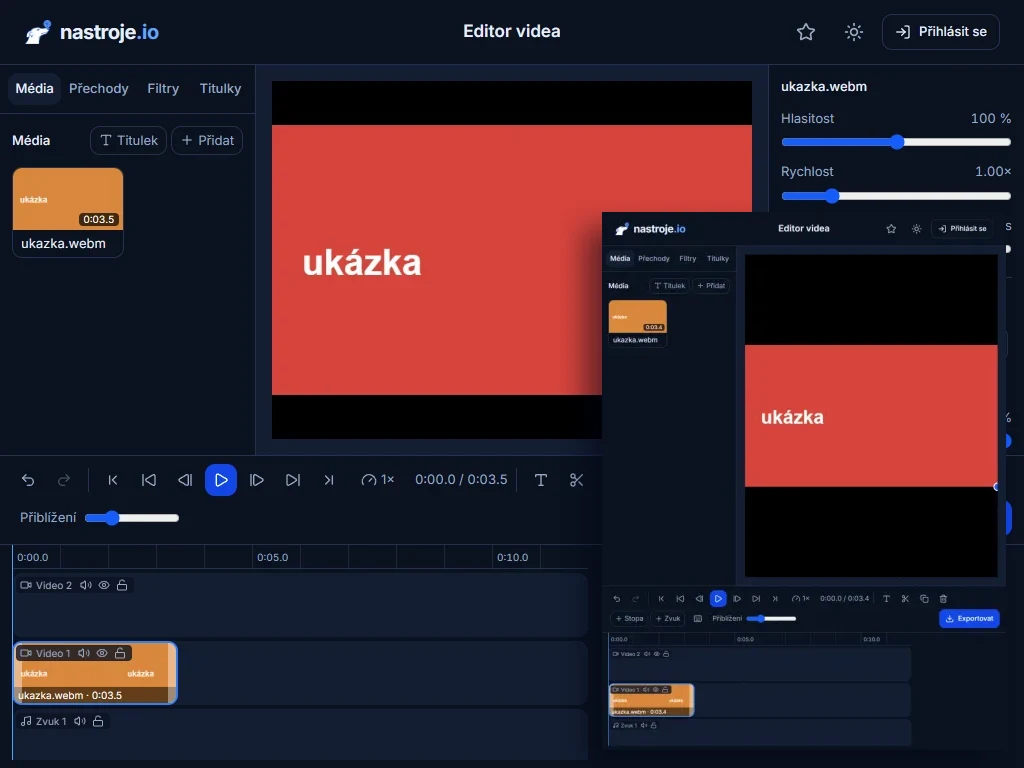The height and width of the screenshot is (768, 1024).
Task: Click undo in the small inset editor toolbar
Action: pos(616,598)
